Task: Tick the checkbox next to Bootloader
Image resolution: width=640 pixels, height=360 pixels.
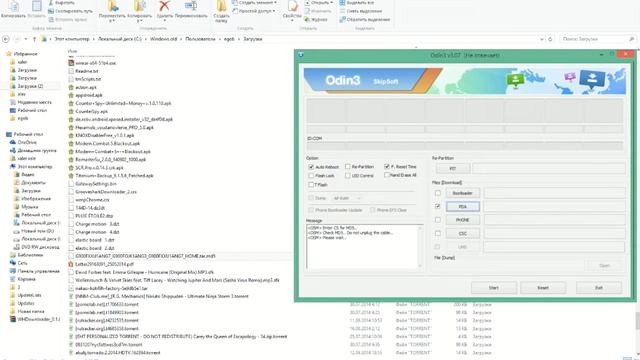Action: [438, 193]
